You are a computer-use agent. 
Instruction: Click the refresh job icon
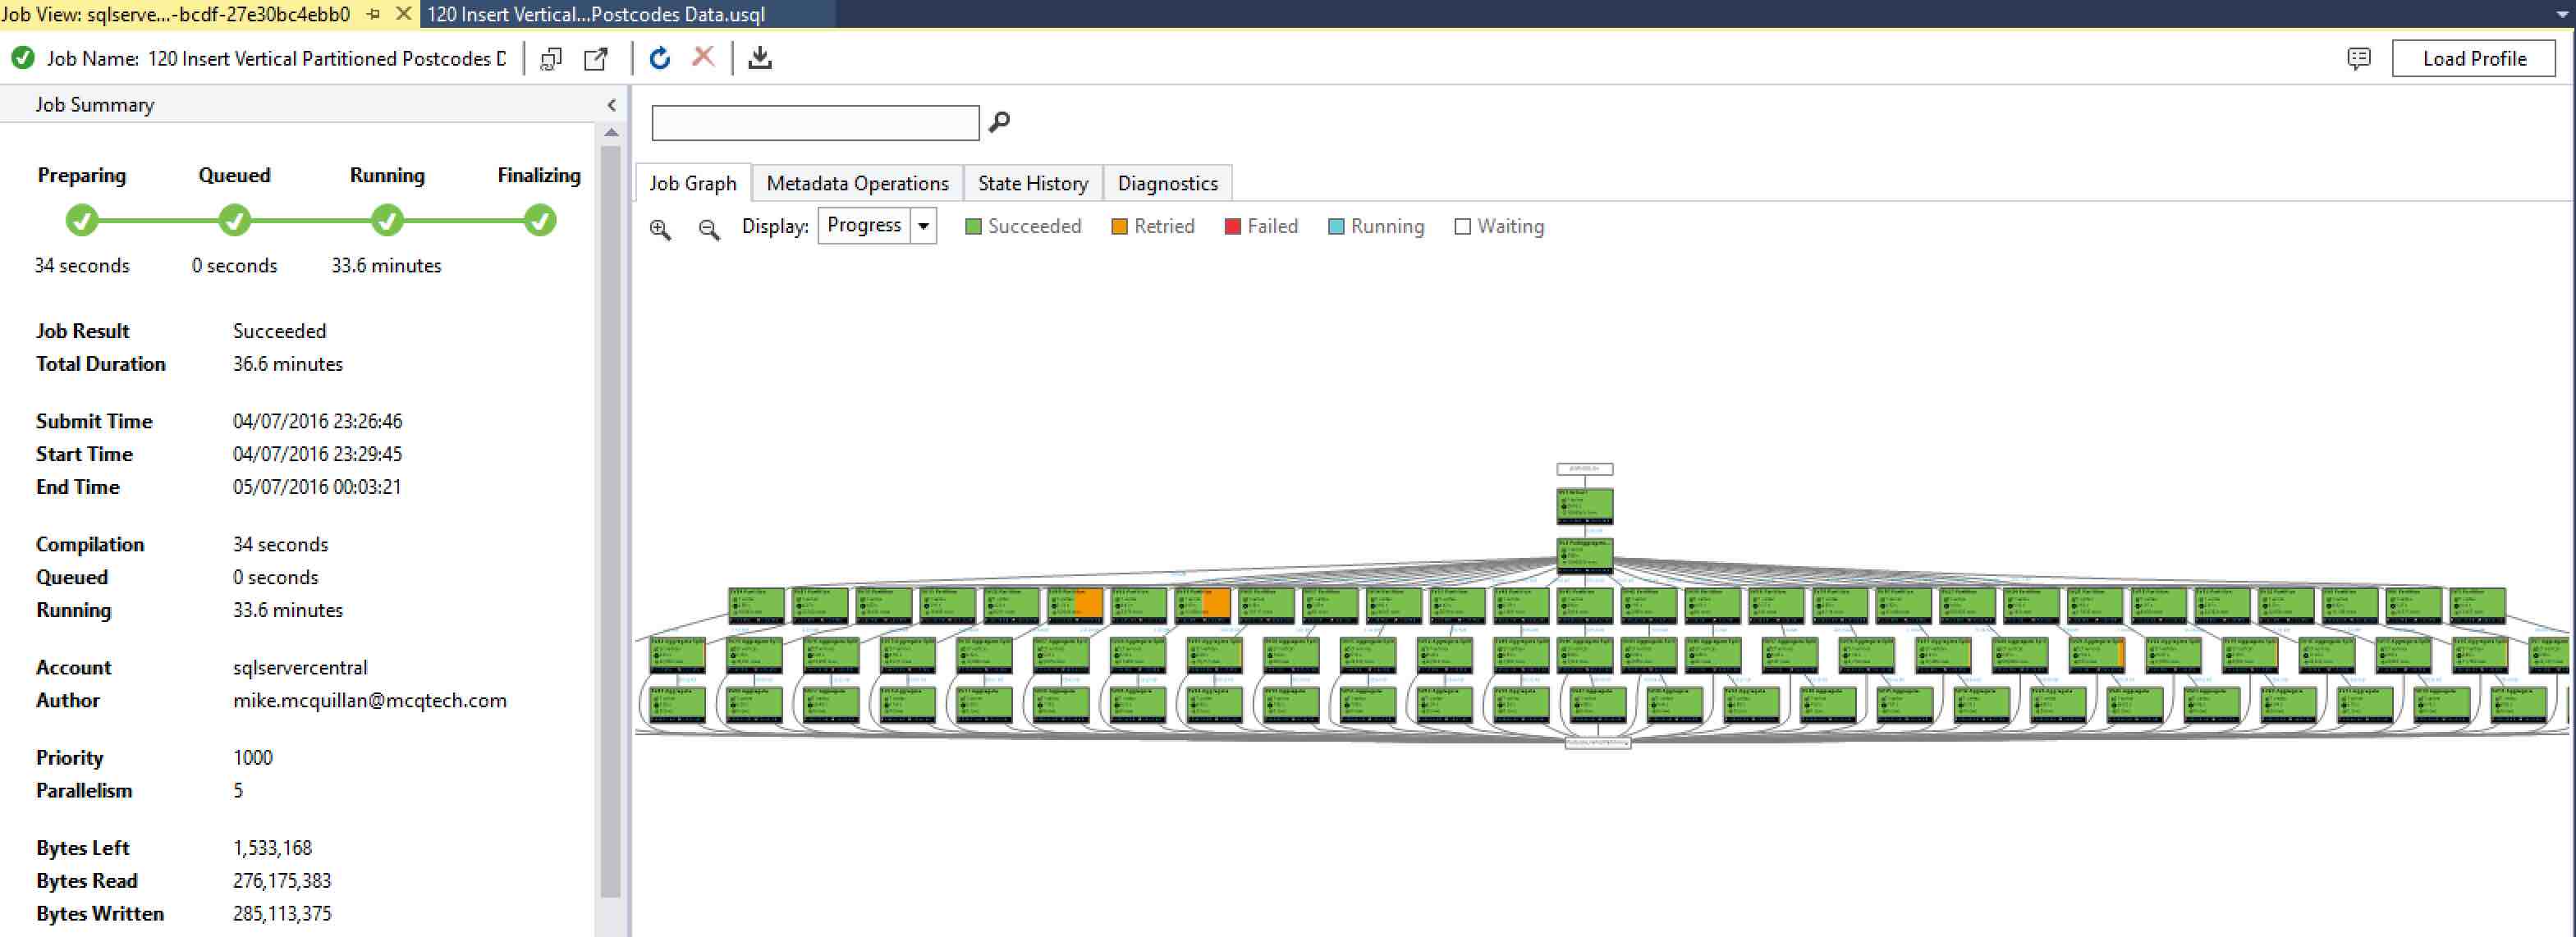(x=659, y=58)
